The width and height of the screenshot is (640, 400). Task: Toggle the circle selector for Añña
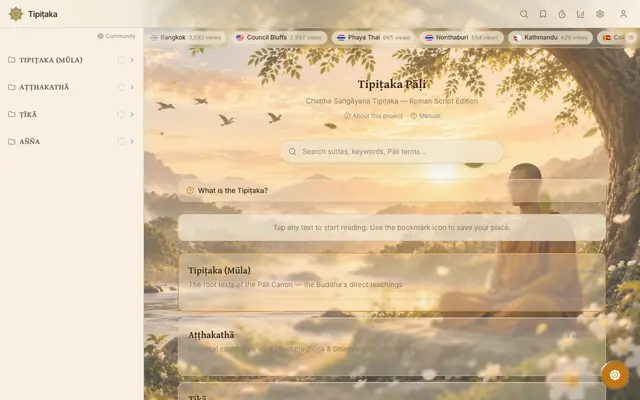(x=121, y=141)
